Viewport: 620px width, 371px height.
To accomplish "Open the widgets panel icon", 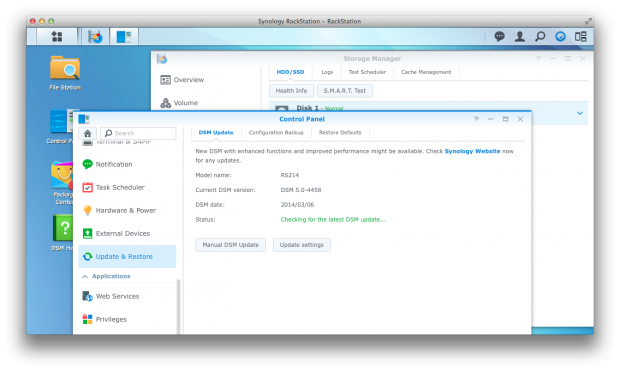I will (x=580, y=37).
